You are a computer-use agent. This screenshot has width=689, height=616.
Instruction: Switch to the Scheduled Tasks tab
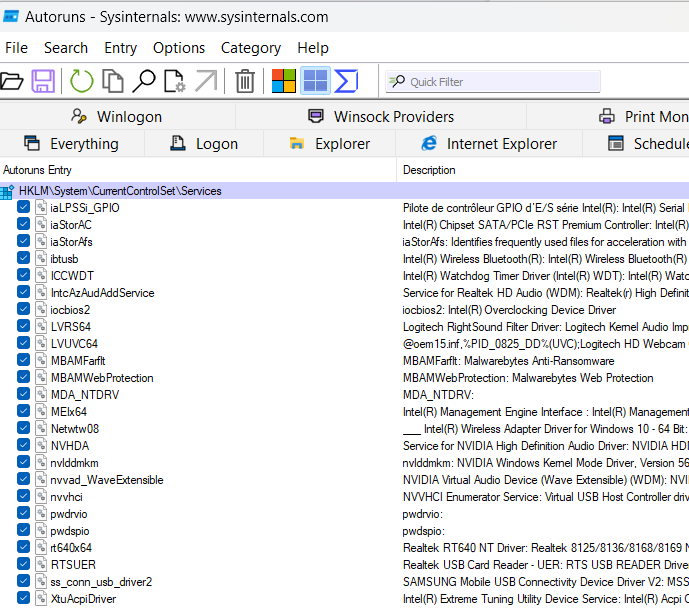click(636, 143)
